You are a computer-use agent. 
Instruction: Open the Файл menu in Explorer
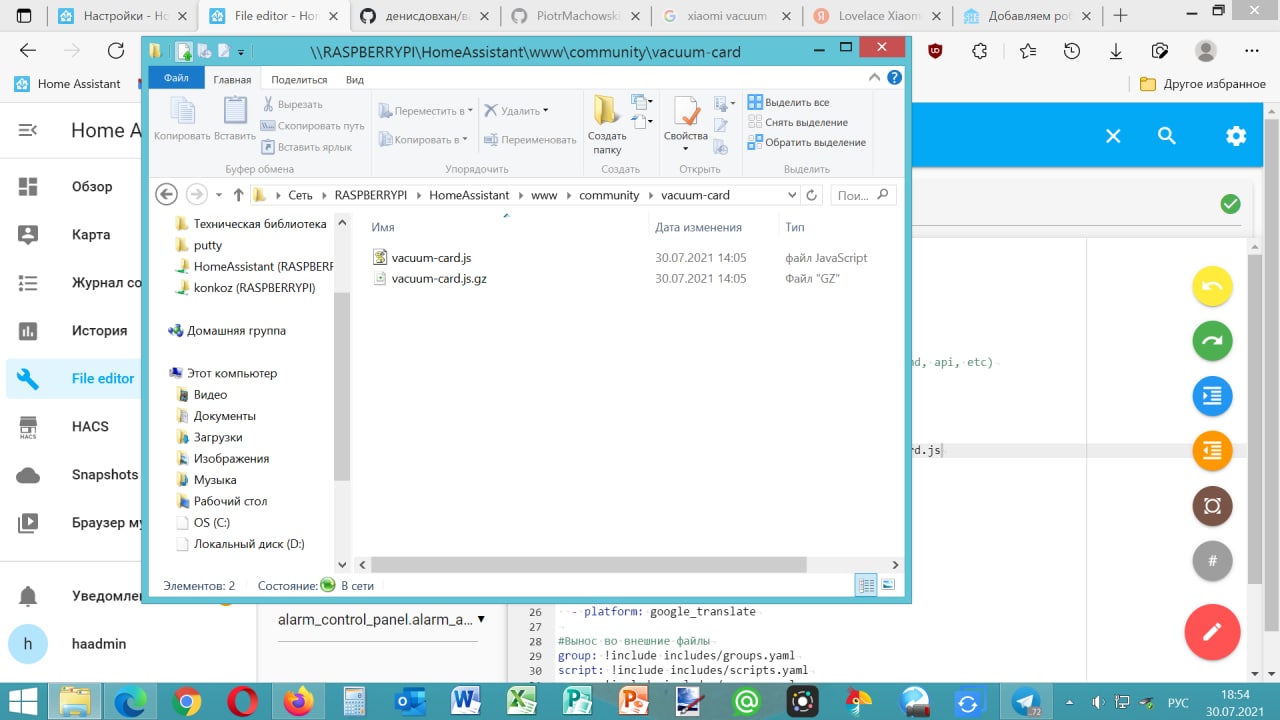click(x=176, y=79)
